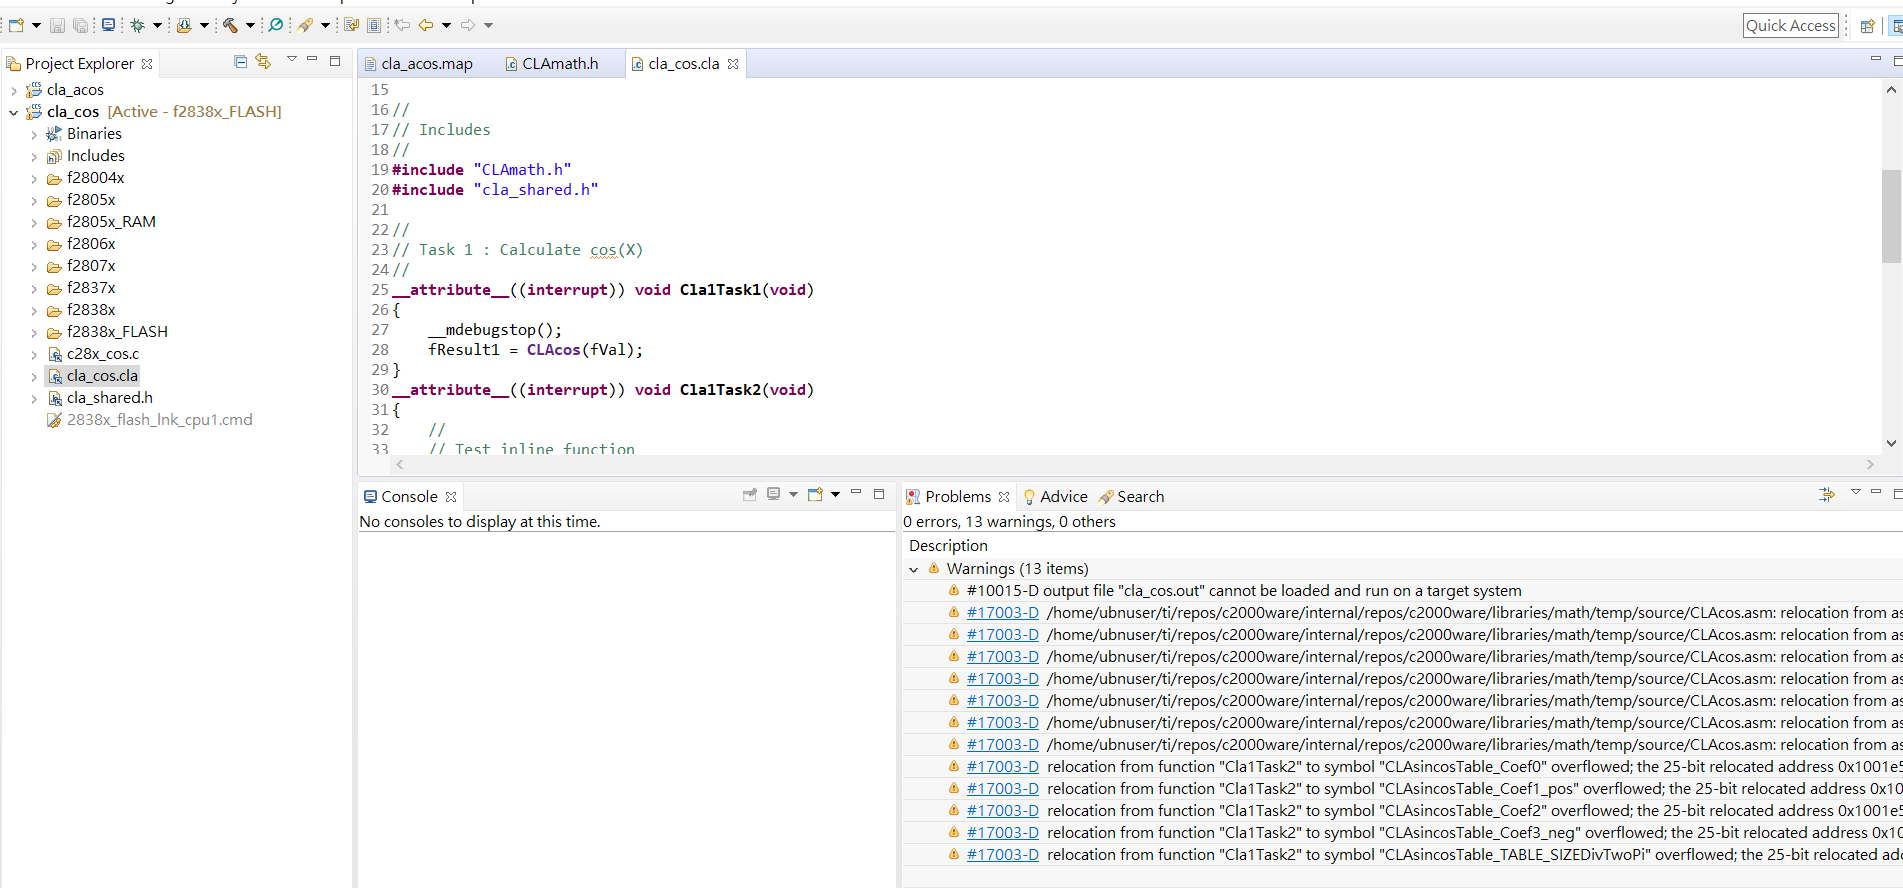This screenshot has width=1903, height=888.
Task: Click the Quick Access field
Action: [x=1790, y=26]
